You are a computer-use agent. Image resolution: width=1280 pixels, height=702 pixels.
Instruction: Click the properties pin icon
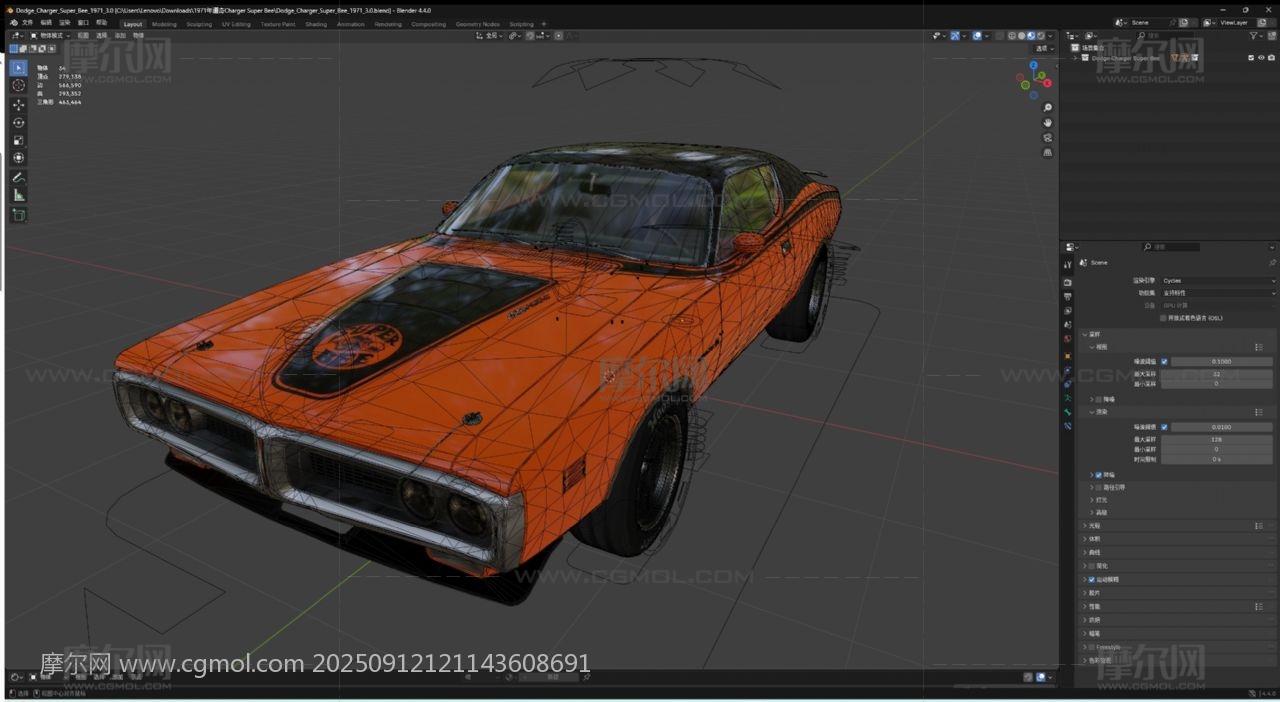[x=1272, y=263]
